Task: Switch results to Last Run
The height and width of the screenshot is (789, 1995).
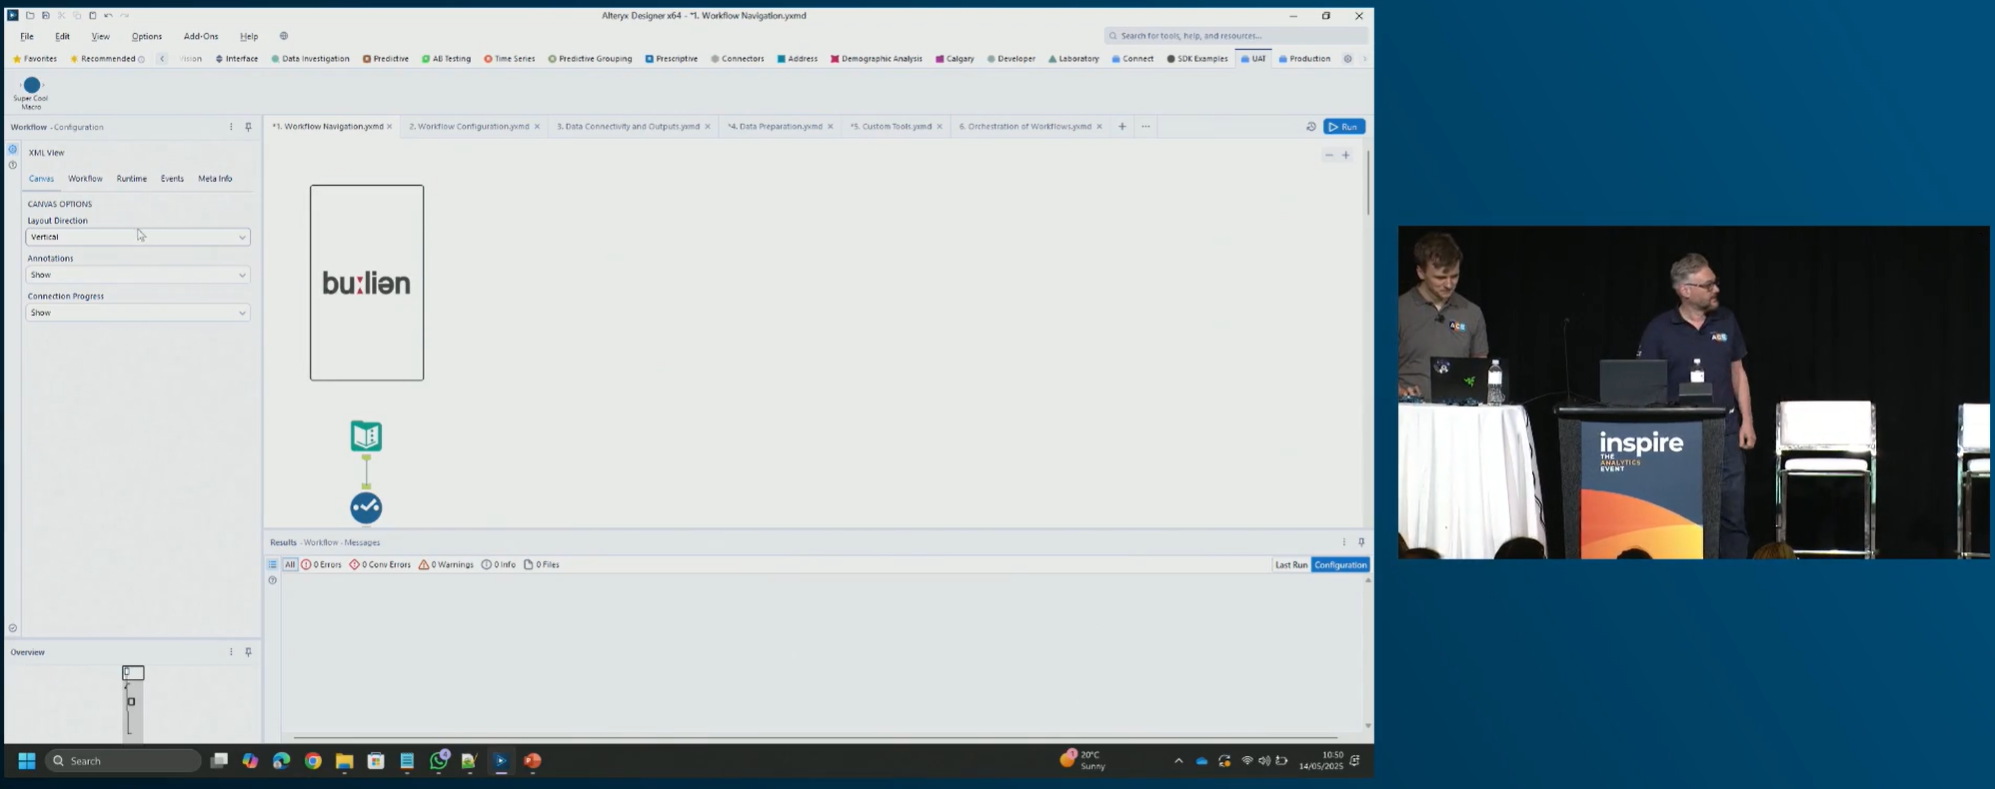Action: click(1291, 565)
